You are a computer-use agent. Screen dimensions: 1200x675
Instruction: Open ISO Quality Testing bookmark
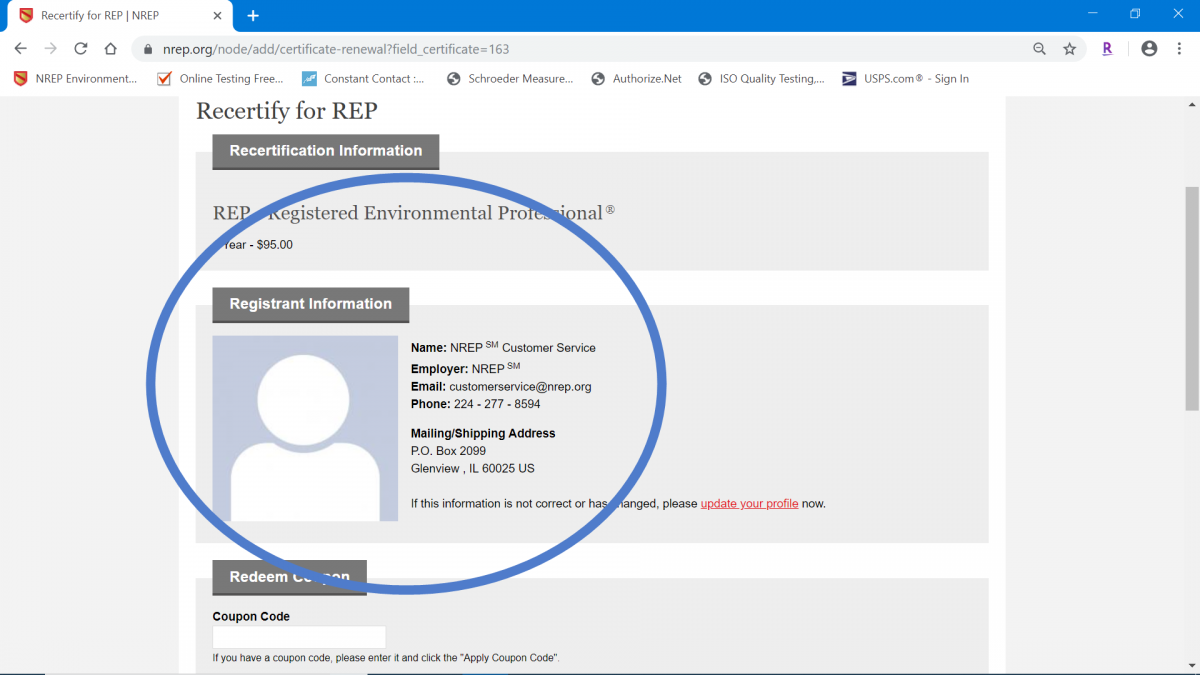[762, 79]
